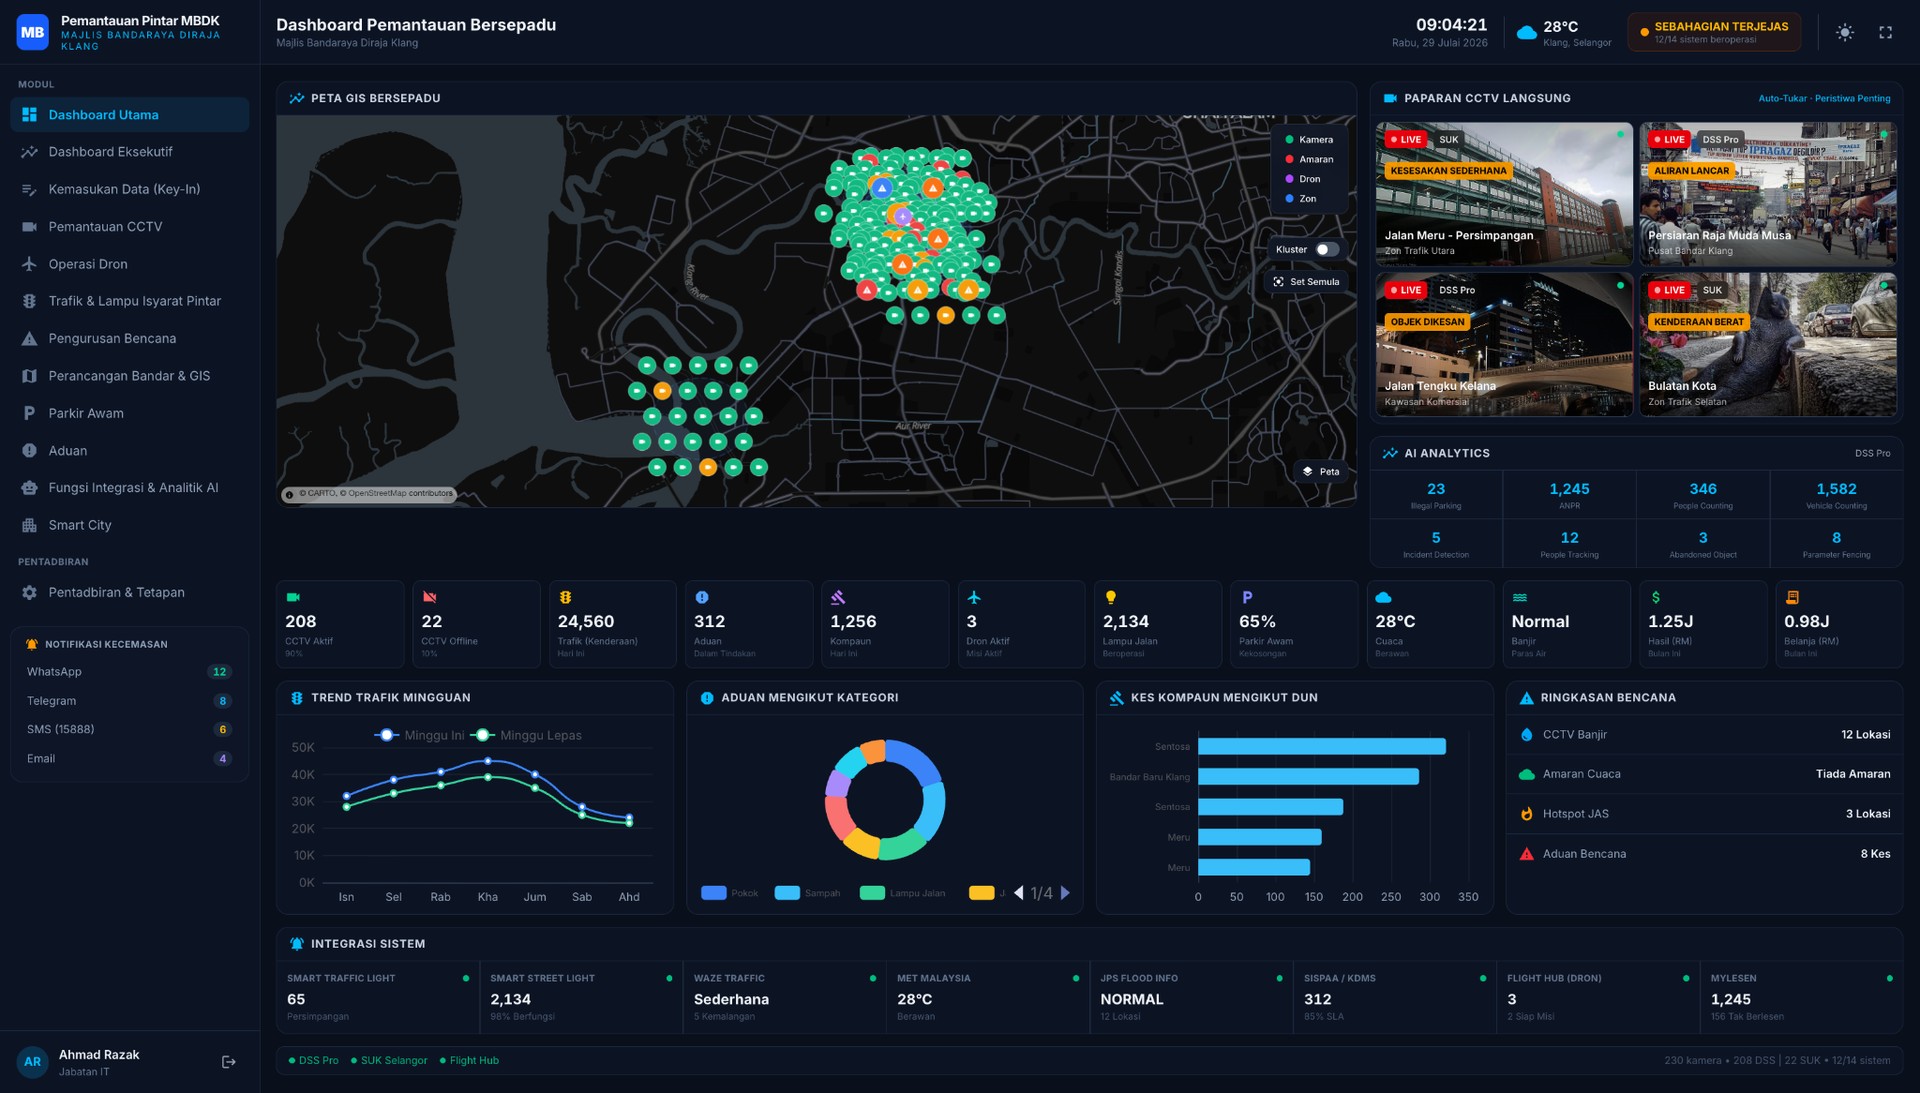Click the Notifikasi Kecemasan bell icon

[32, 644]
